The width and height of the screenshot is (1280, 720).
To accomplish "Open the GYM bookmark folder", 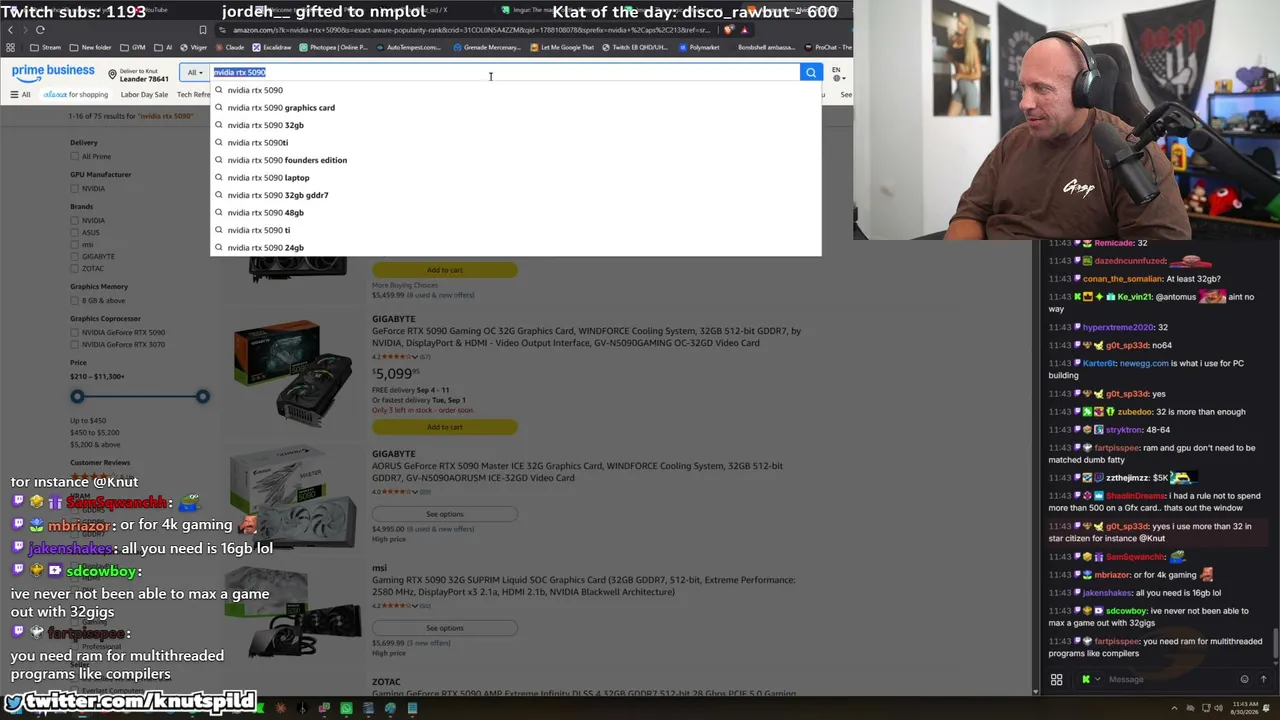I will 134,47.
